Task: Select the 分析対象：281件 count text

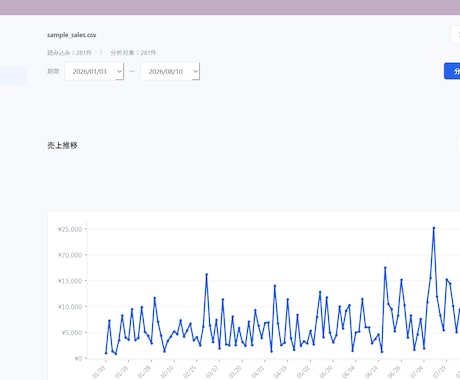Action: pos(133,53)
